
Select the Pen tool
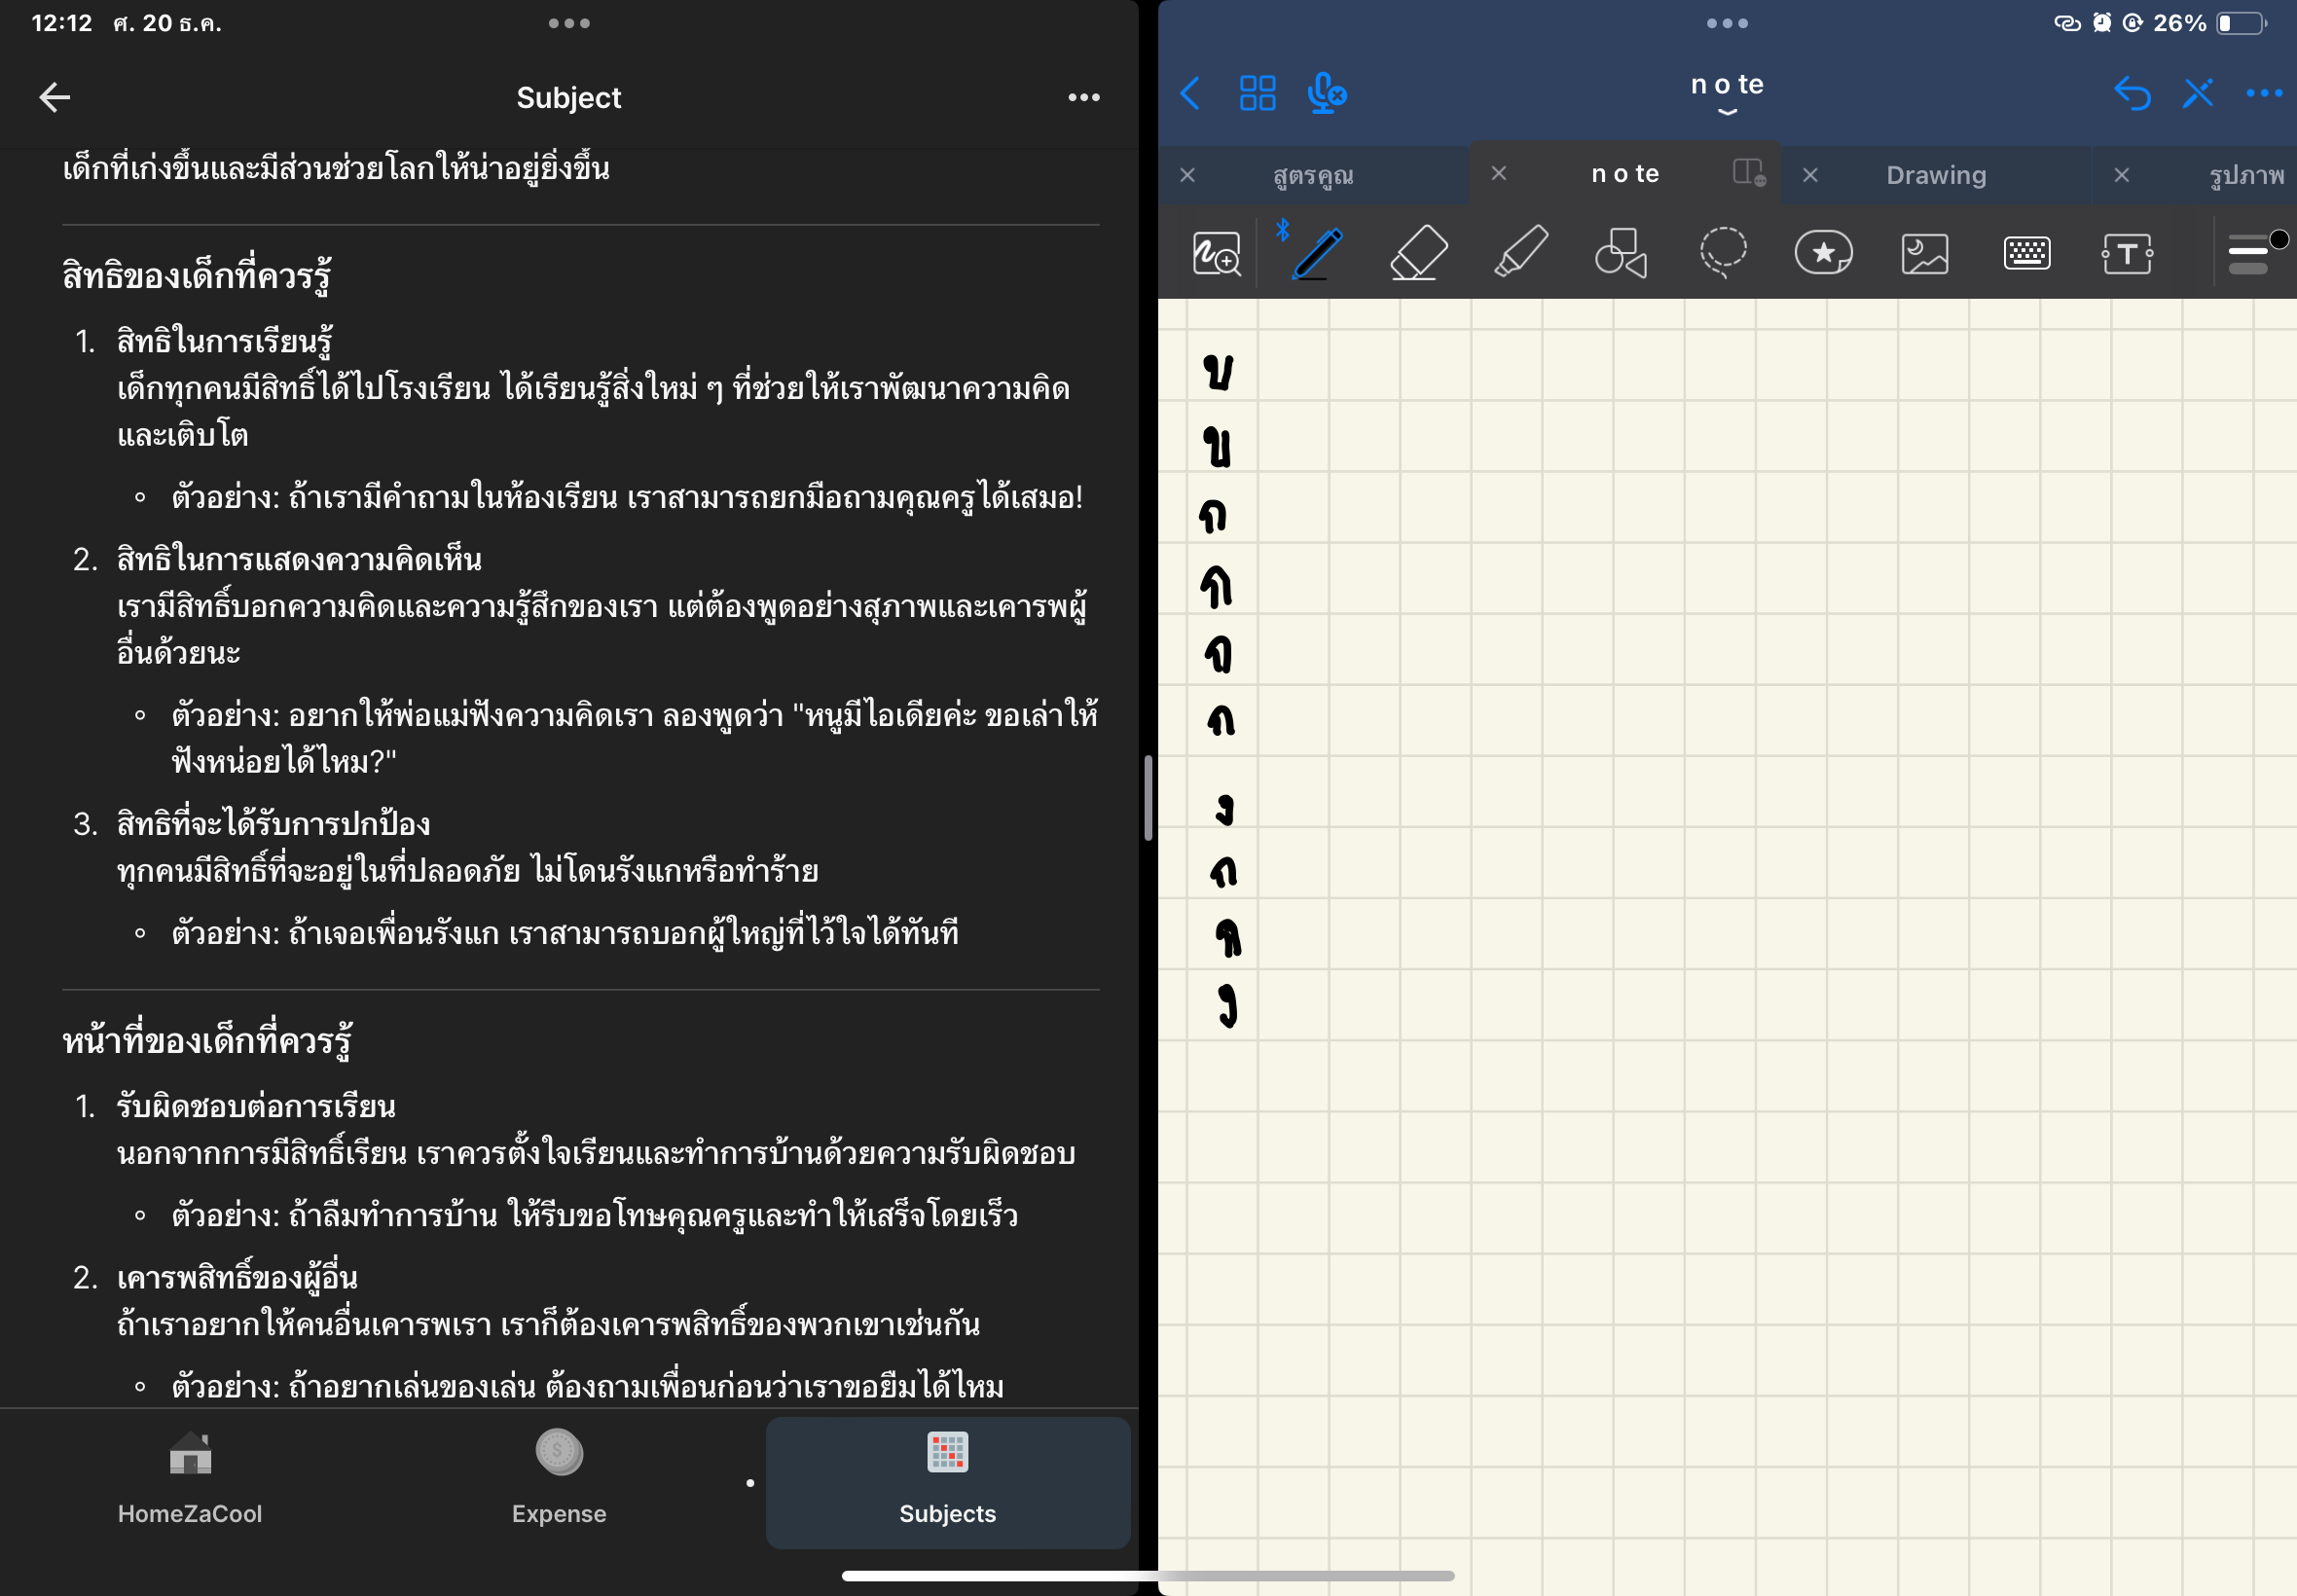[1317, 253]
